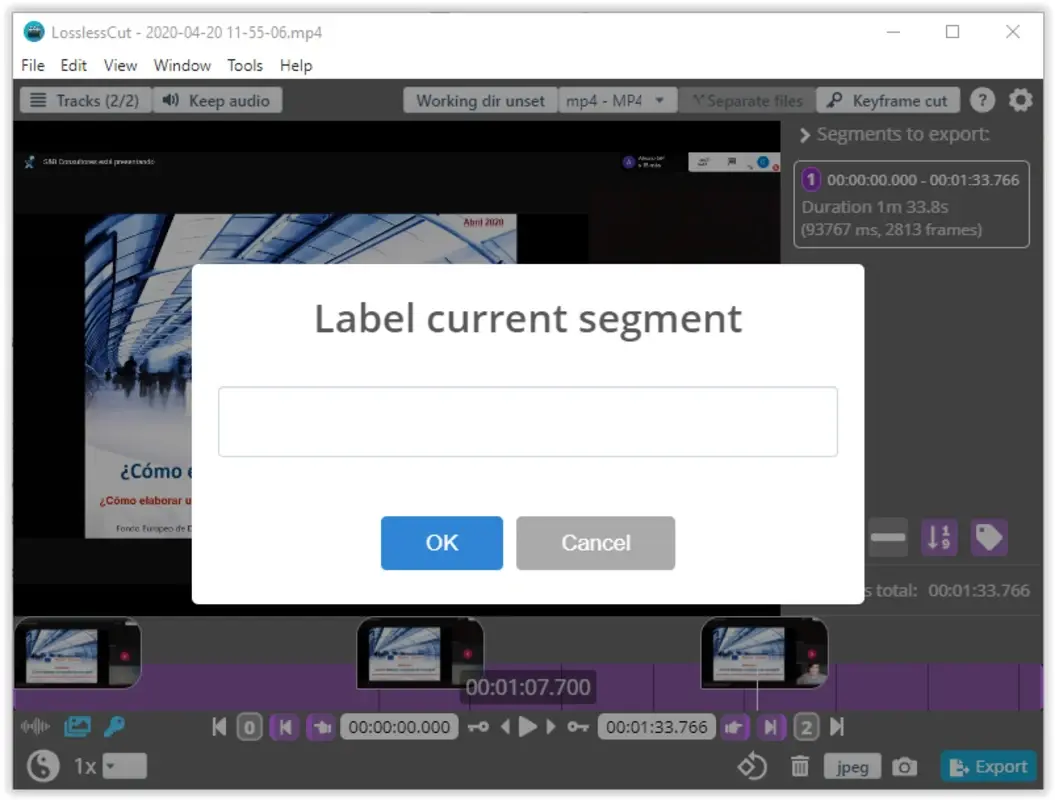Open the settings gear icon
The image size is (1055, 800).
pos(1020,99)
